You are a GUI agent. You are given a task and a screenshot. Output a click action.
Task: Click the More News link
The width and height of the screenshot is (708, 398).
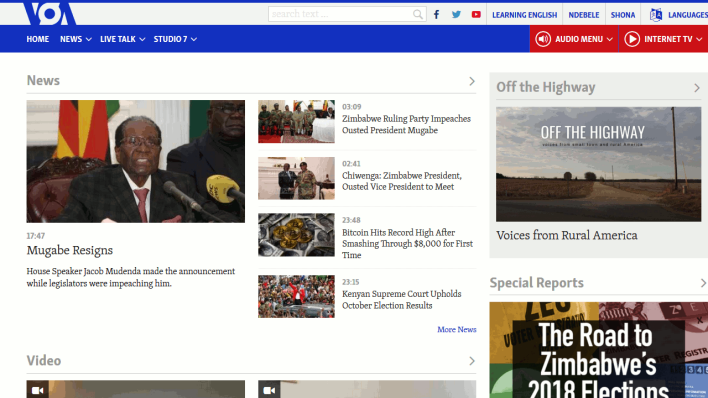pos(456,329)
